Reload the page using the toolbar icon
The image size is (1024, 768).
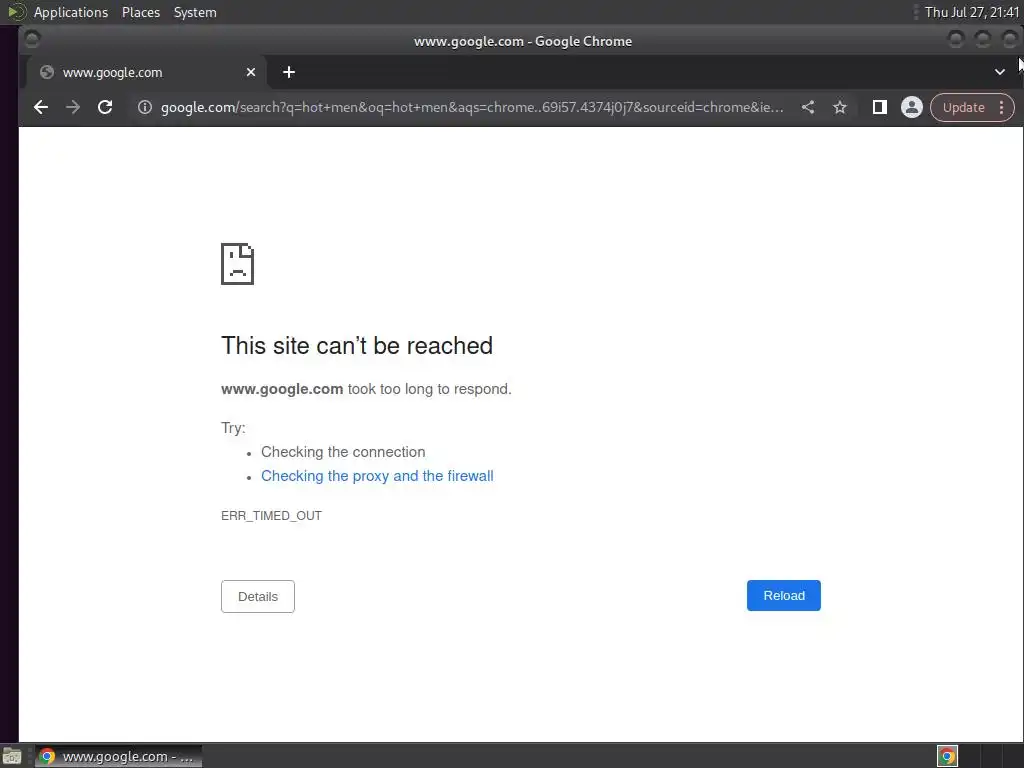click(104, 107)
